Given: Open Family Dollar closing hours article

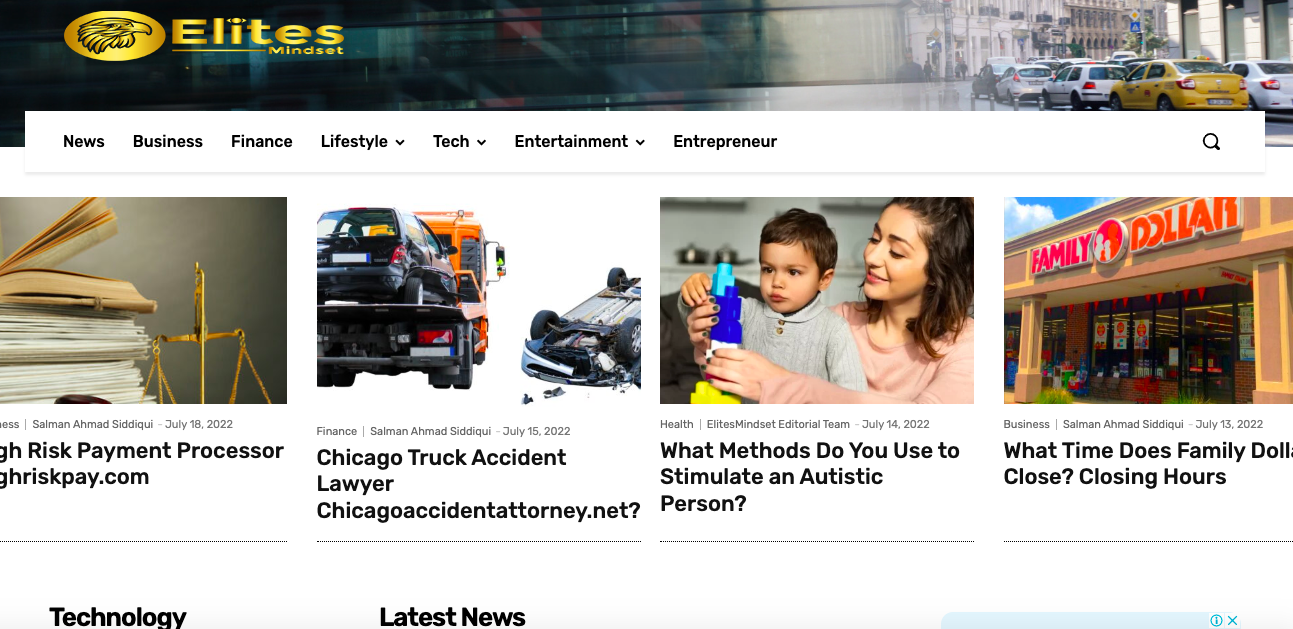Looking at the screenshot, I should [x=1148, y=464].
